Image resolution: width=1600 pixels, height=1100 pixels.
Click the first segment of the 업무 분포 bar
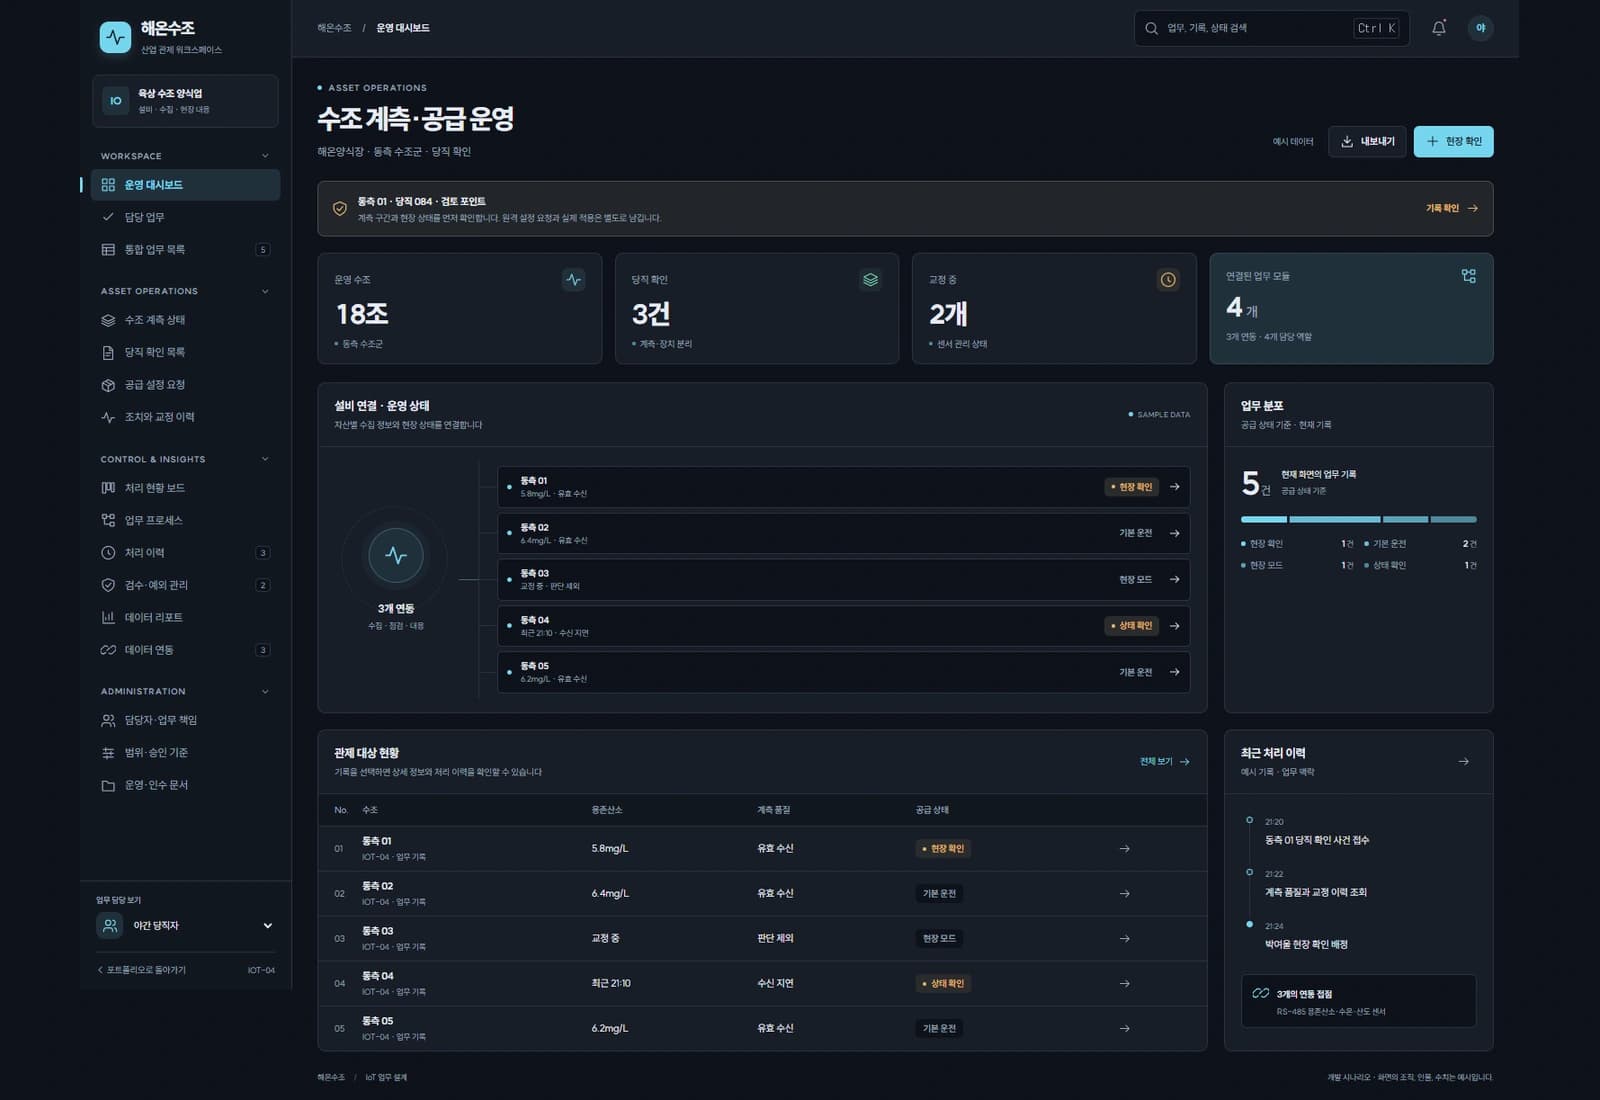(x=1264, y=519)
